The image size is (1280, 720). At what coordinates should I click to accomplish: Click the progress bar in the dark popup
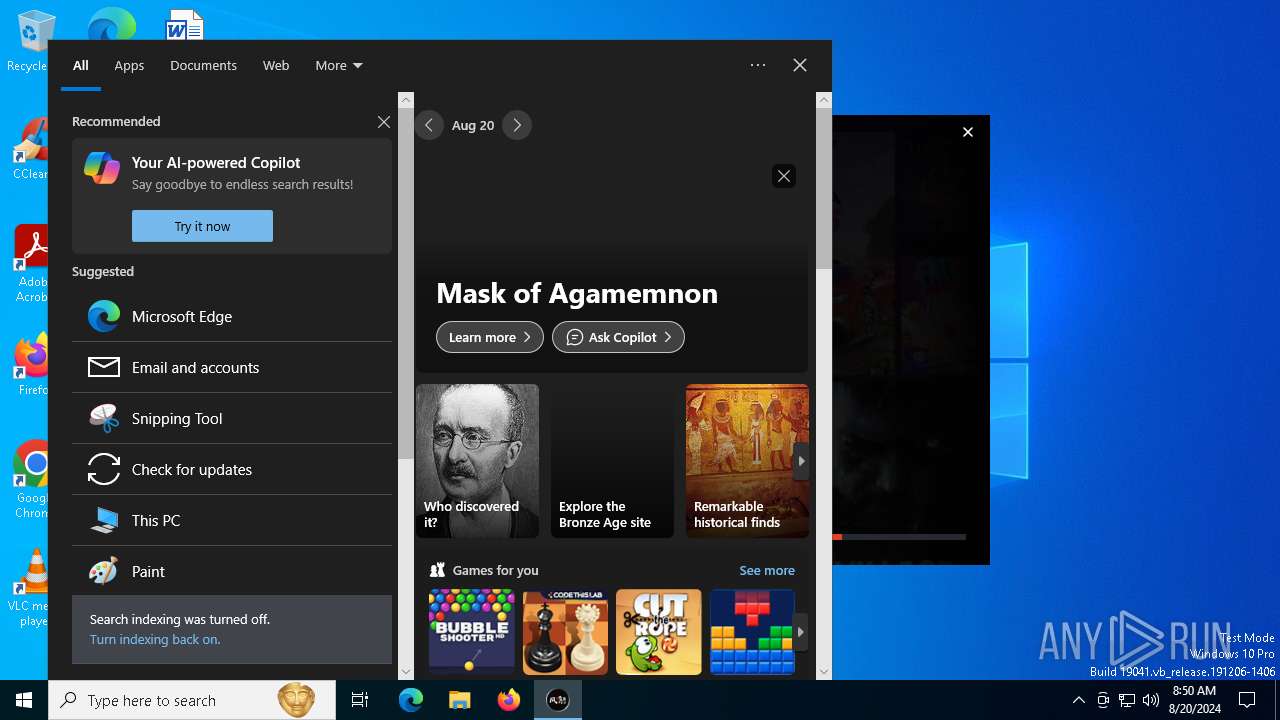coord(899,537)
